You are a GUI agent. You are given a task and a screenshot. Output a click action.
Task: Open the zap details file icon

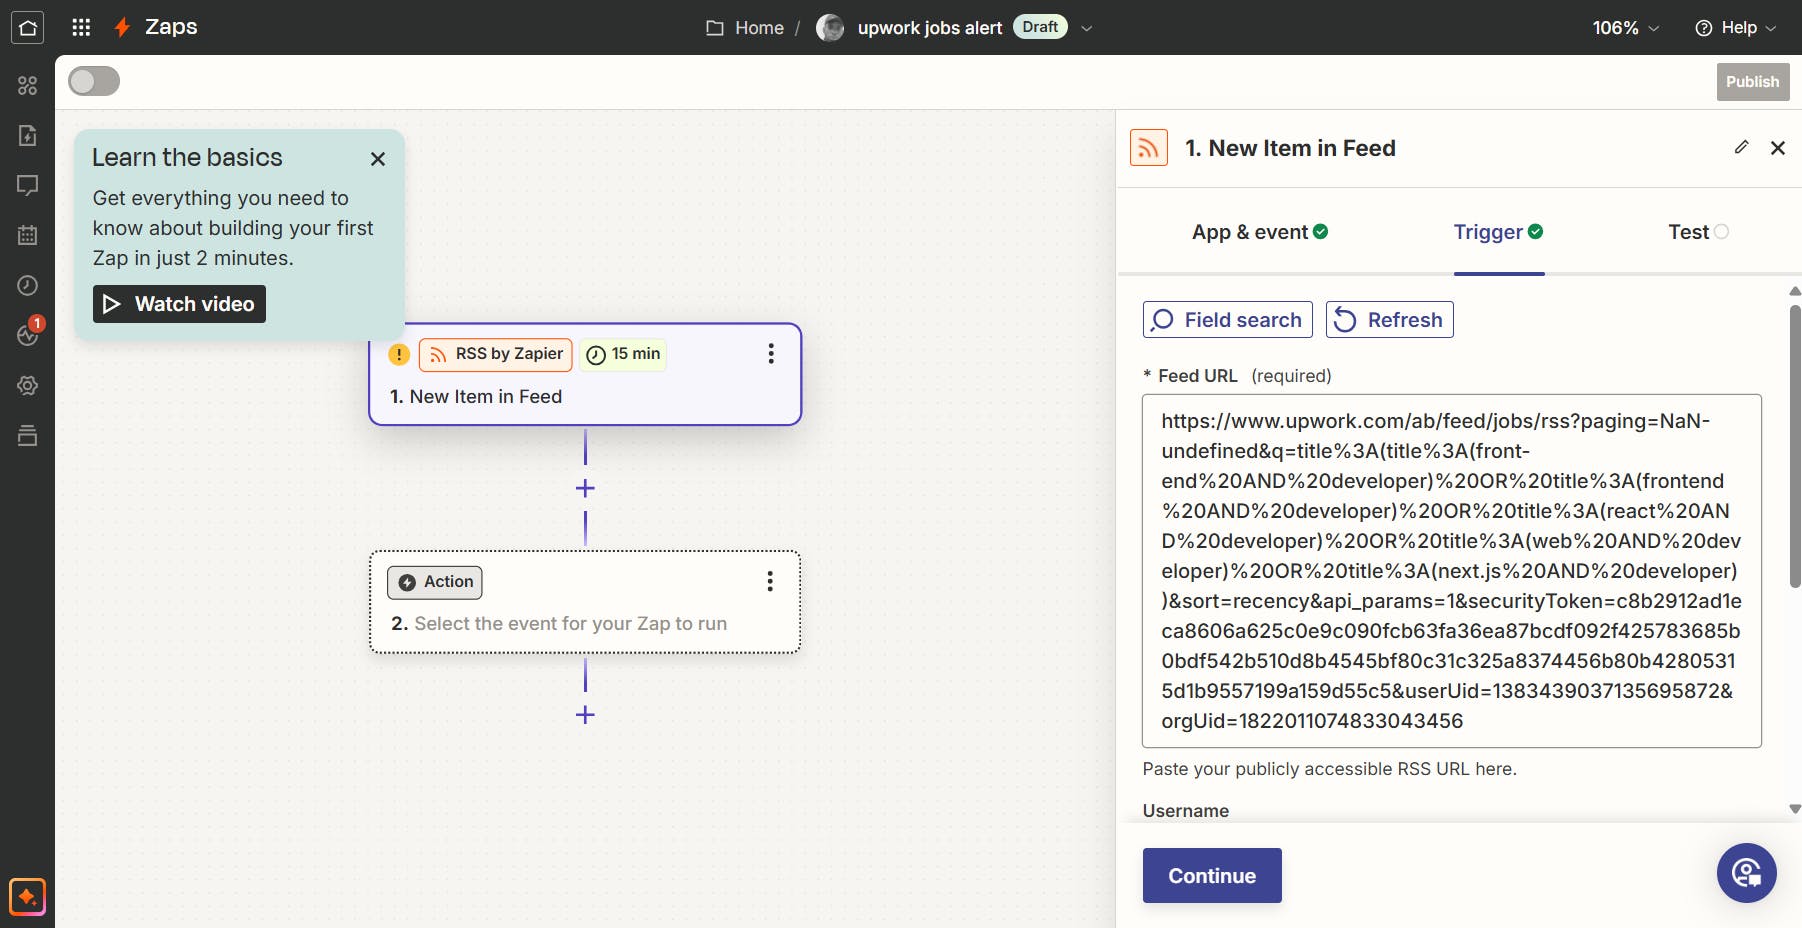28,135
